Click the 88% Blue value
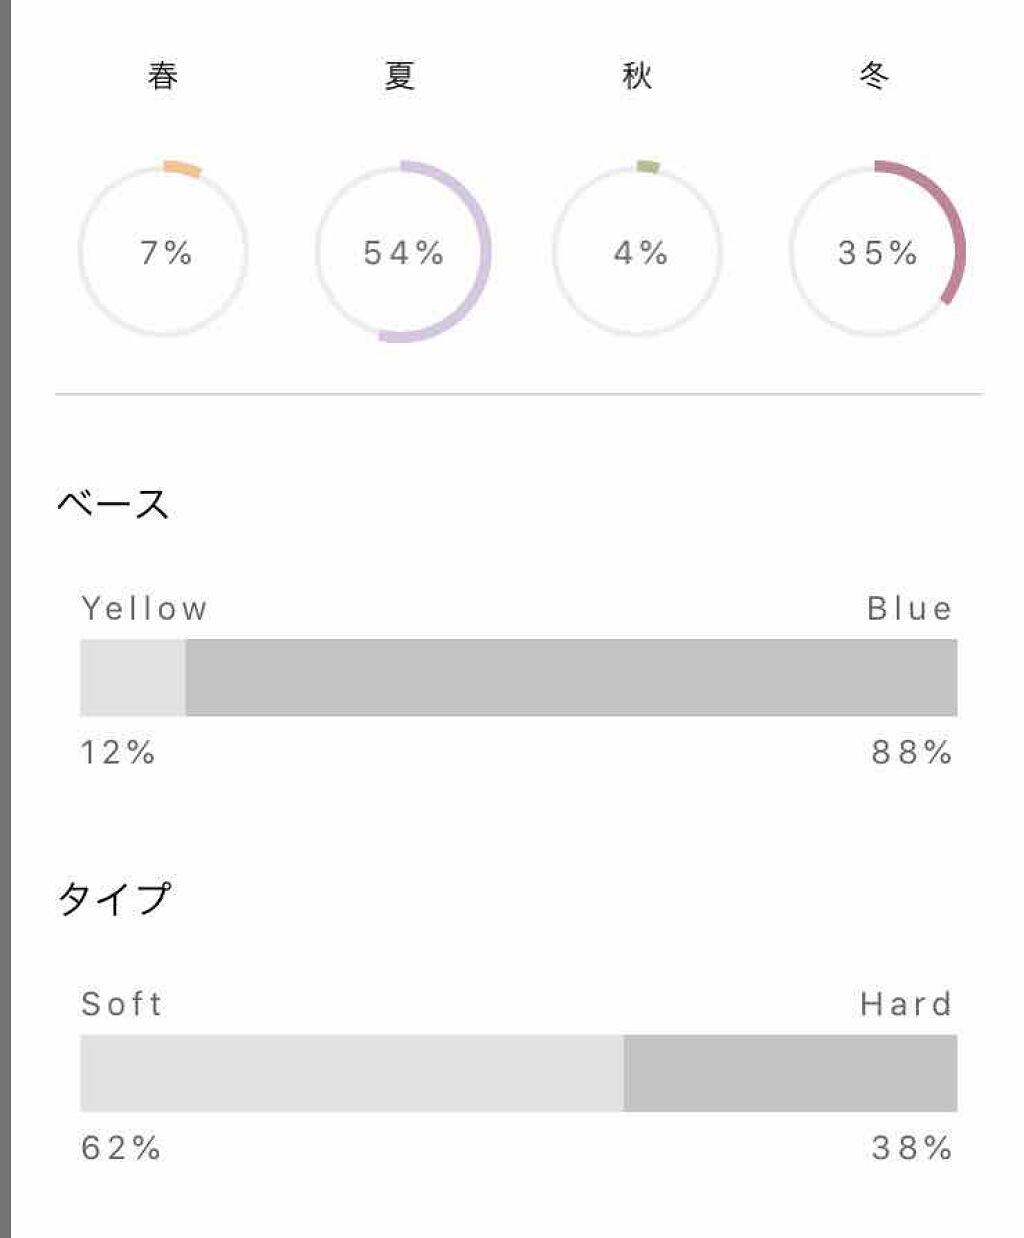 pos(911,753)
